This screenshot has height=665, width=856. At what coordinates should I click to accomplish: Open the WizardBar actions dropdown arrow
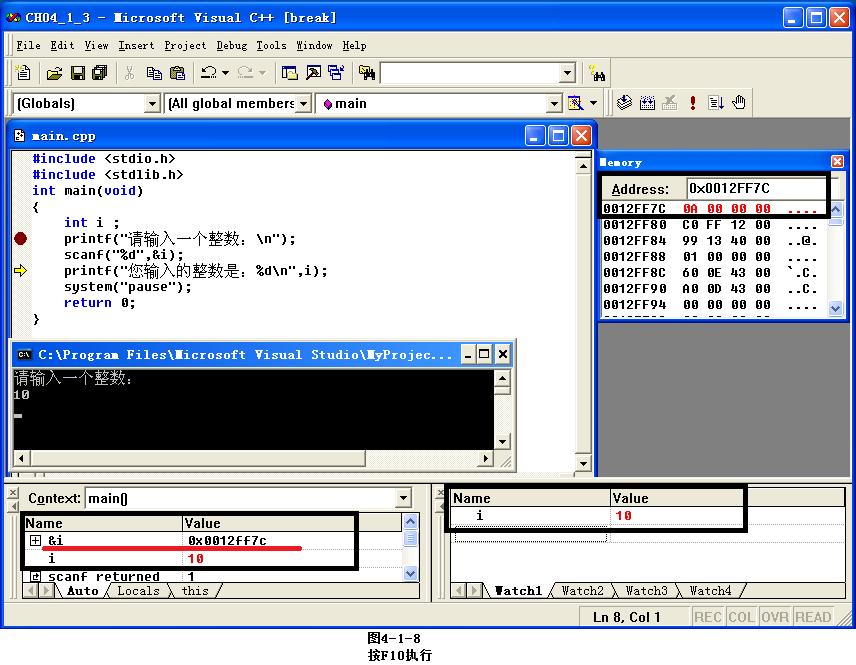pos(593,103)
